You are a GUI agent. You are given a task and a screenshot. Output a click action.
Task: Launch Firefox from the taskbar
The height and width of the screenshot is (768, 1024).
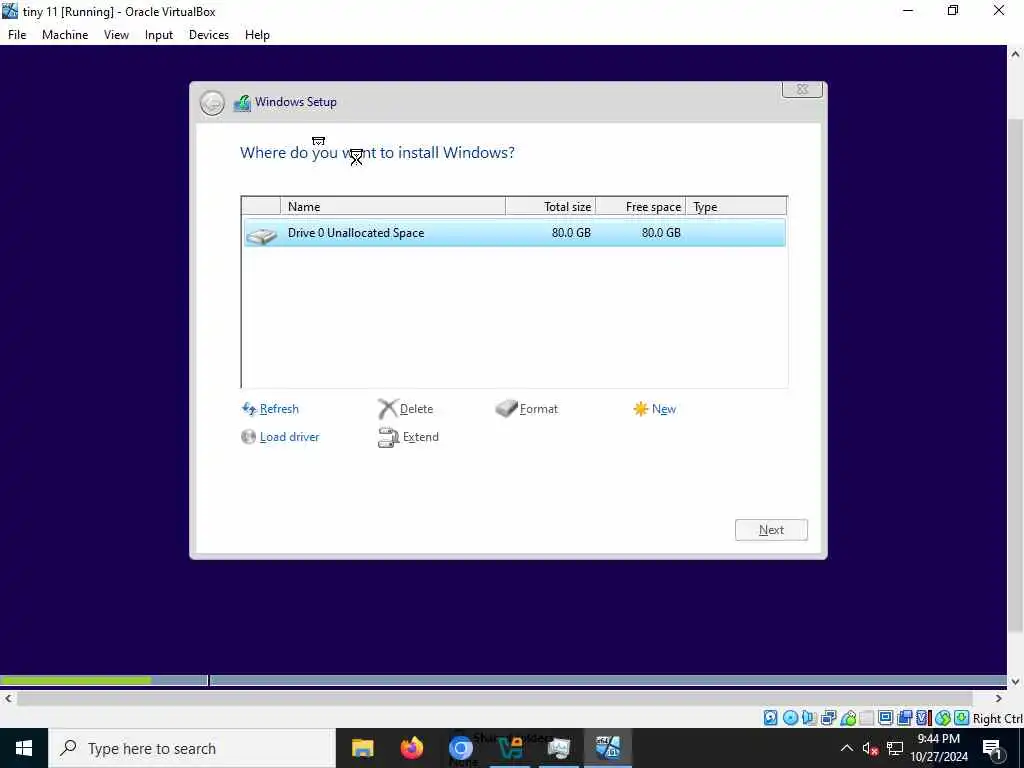tap(411, 748)
